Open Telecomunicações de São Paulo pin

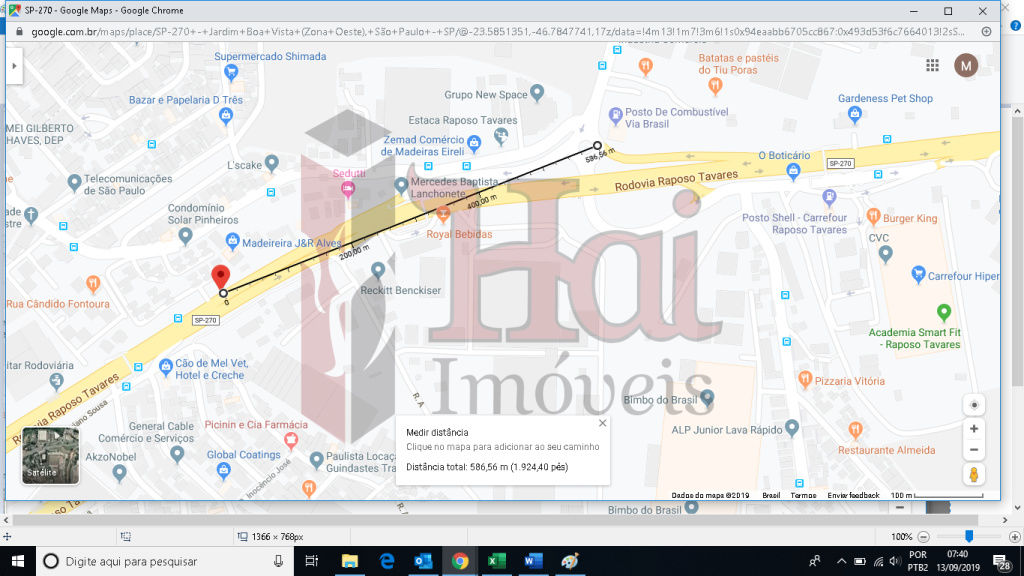pyautogui.click(x=74, y=182)
